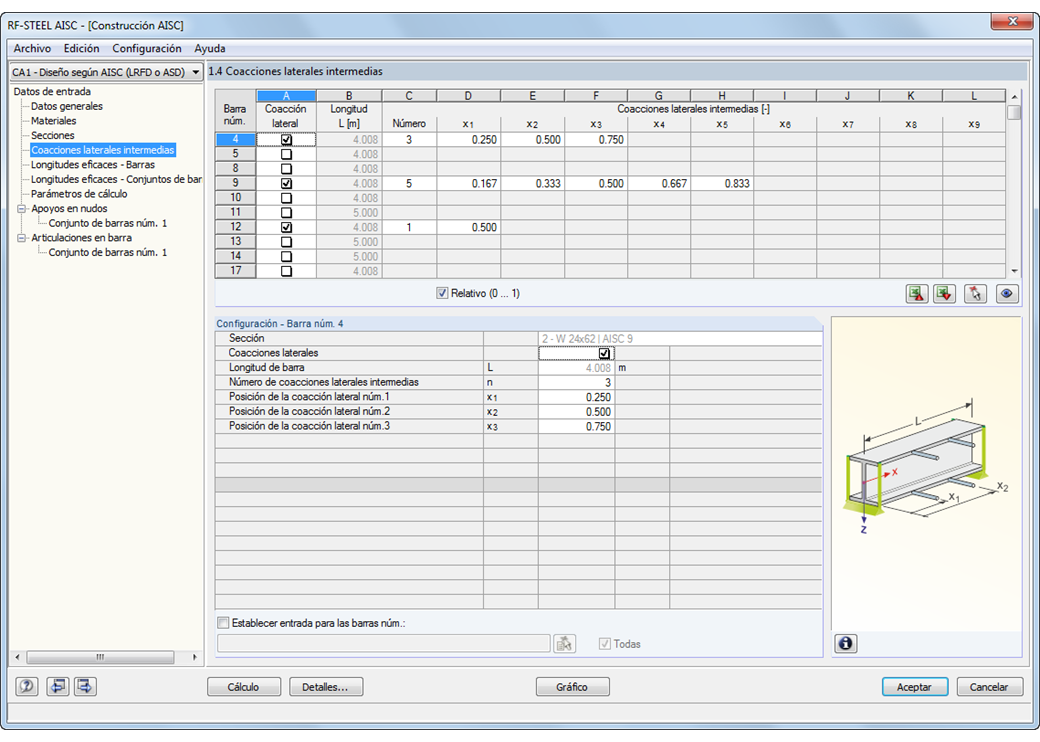Screen dimensions: 1040x742
Task: Go to next input window icon
Action: click(85, 686)
